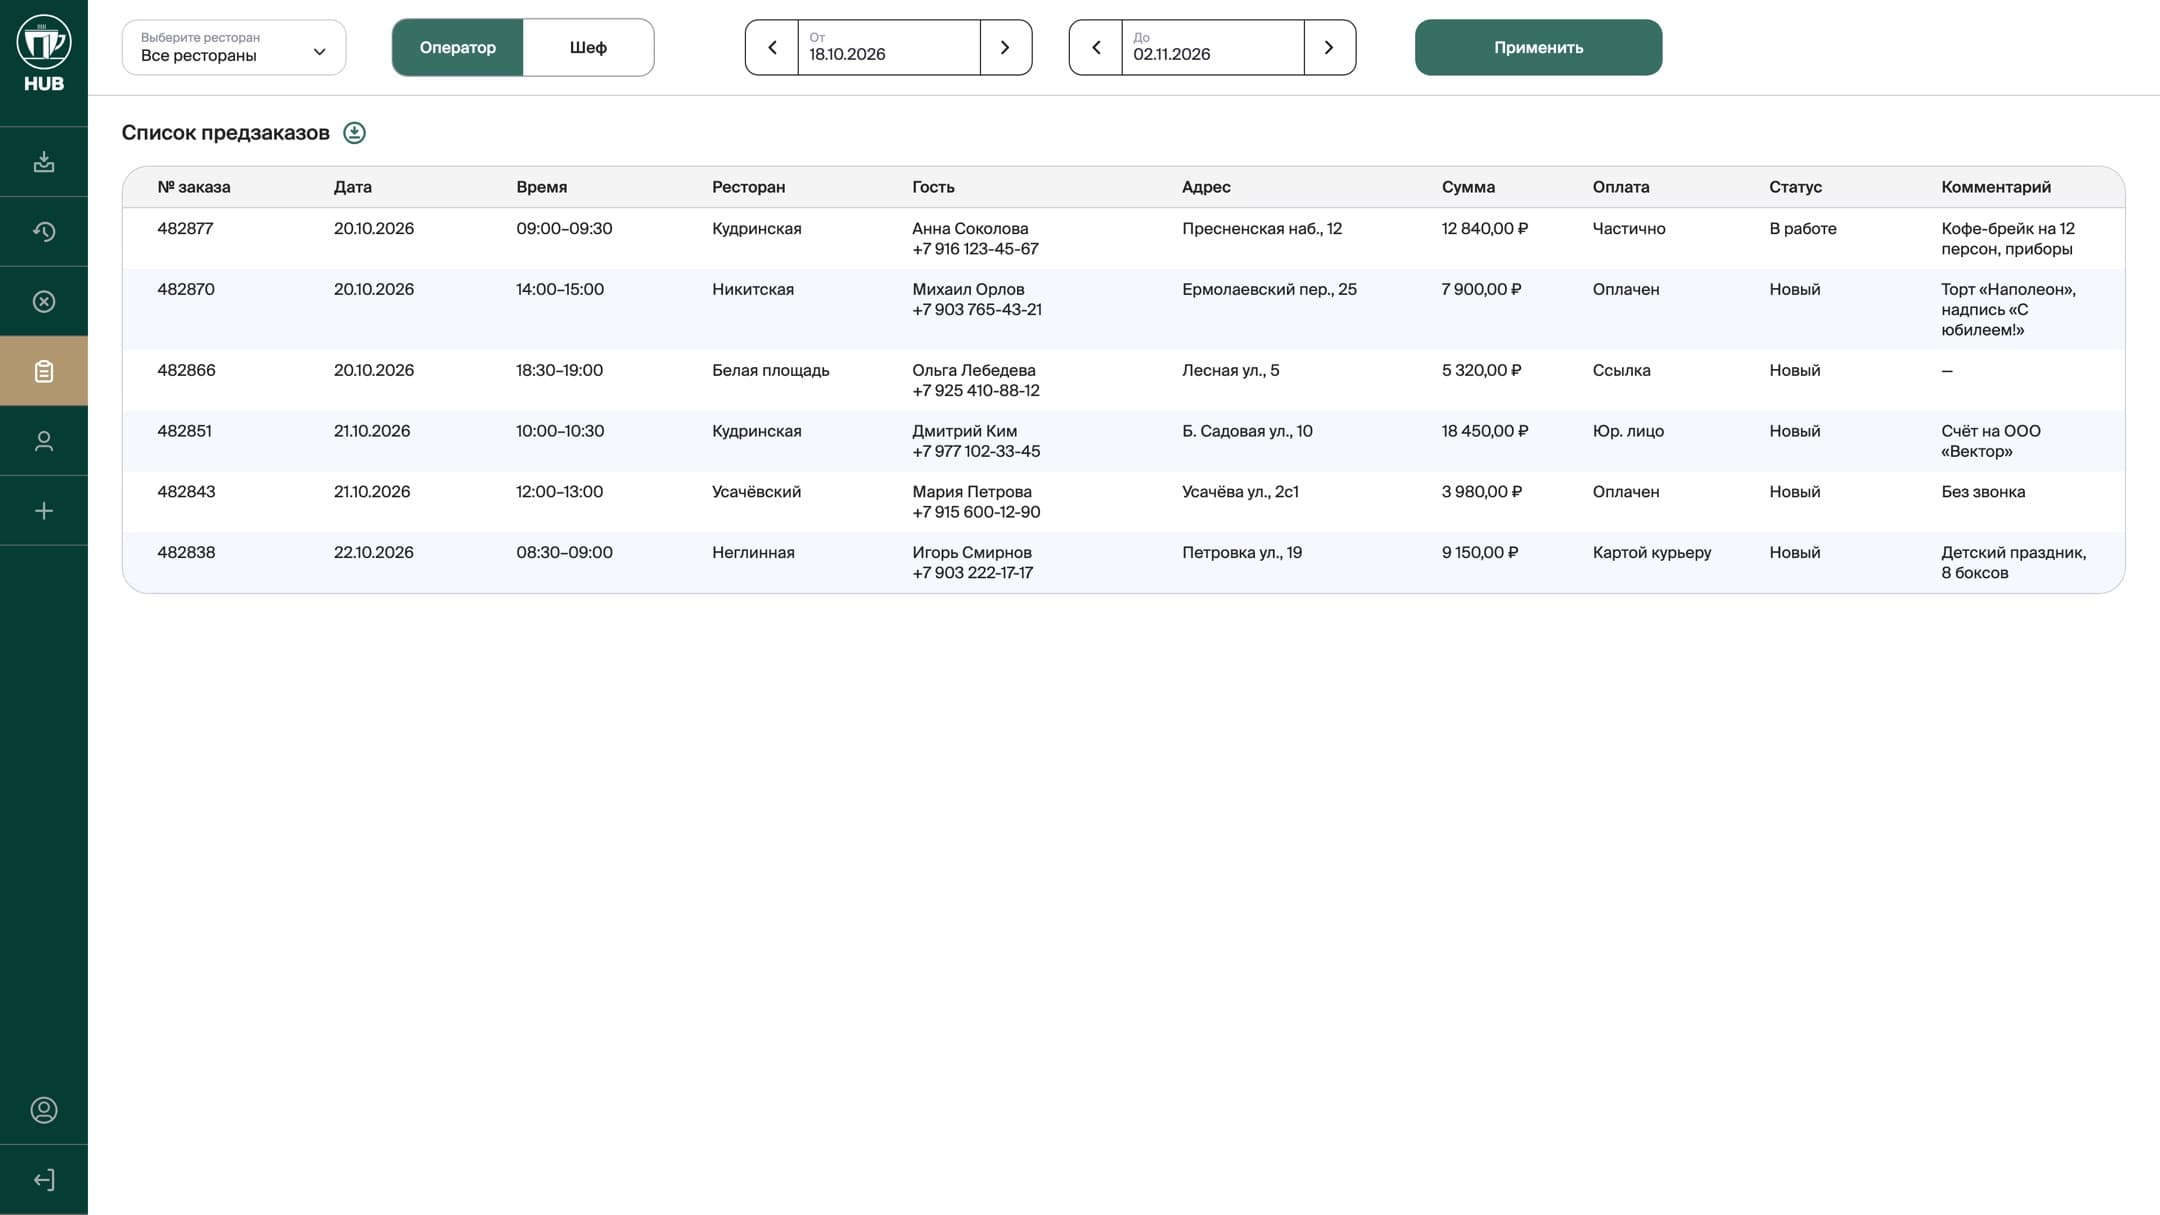Image resolution: width=2160 pixels, height=1215 pixels.
Task: Click the 'До' date field 02.11.2026
Action: pos(1212,47)
